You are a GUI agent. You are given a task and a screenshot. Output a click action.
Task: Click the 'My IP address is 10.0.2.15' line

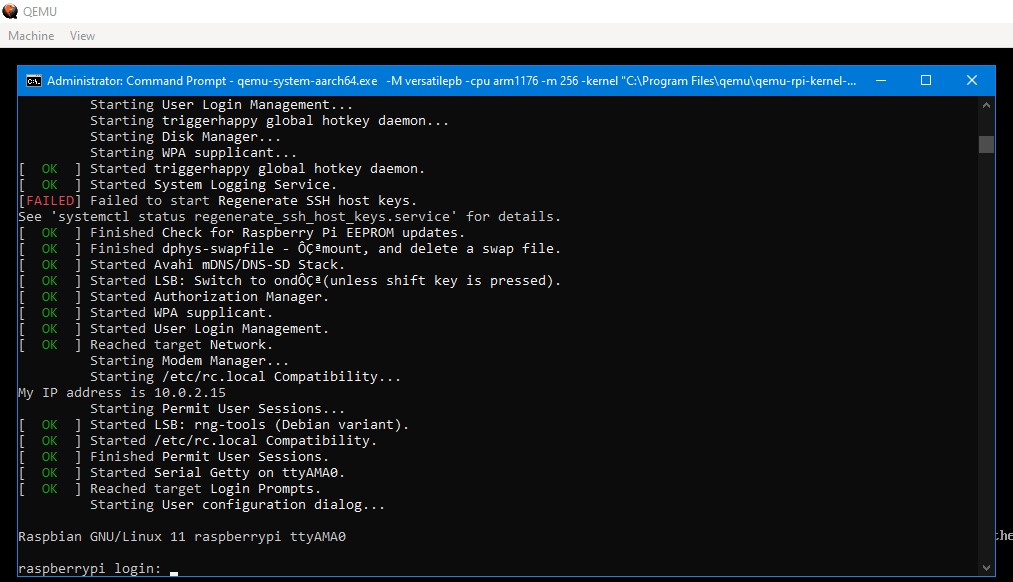[x=122, y=393]
